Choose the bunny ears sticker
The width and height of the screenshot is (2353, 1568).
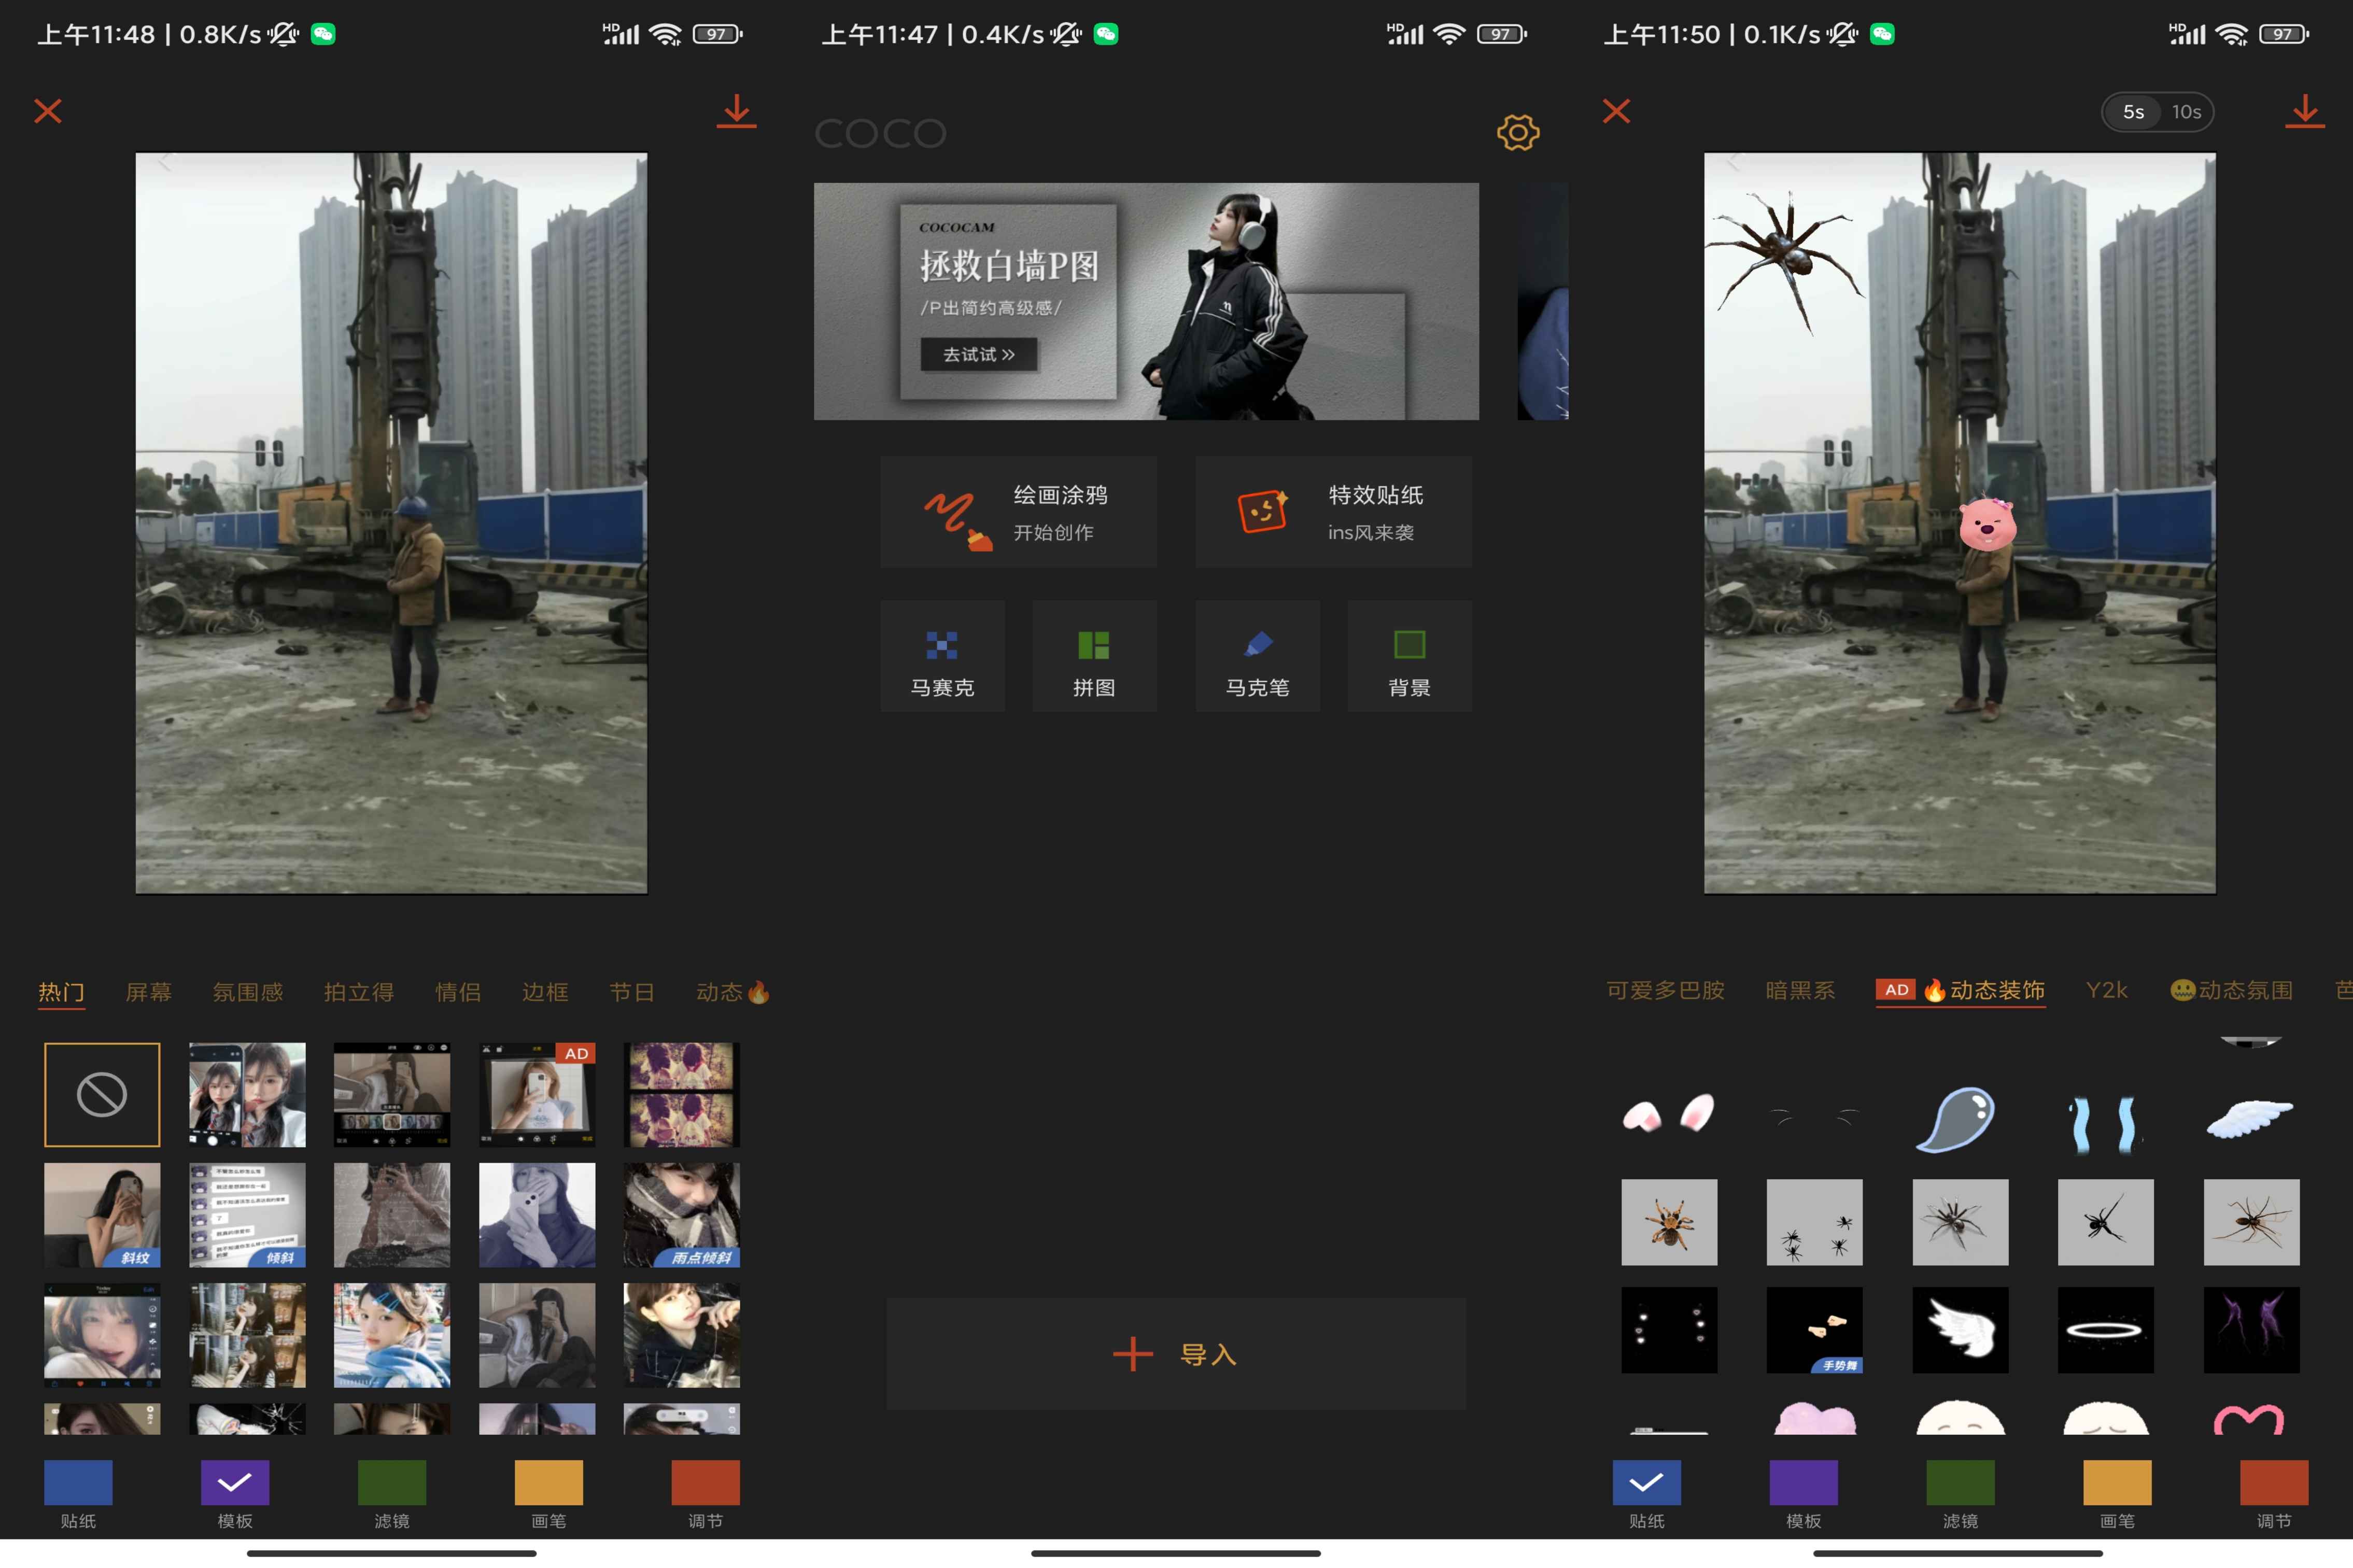click(x=1669, y=1113)
